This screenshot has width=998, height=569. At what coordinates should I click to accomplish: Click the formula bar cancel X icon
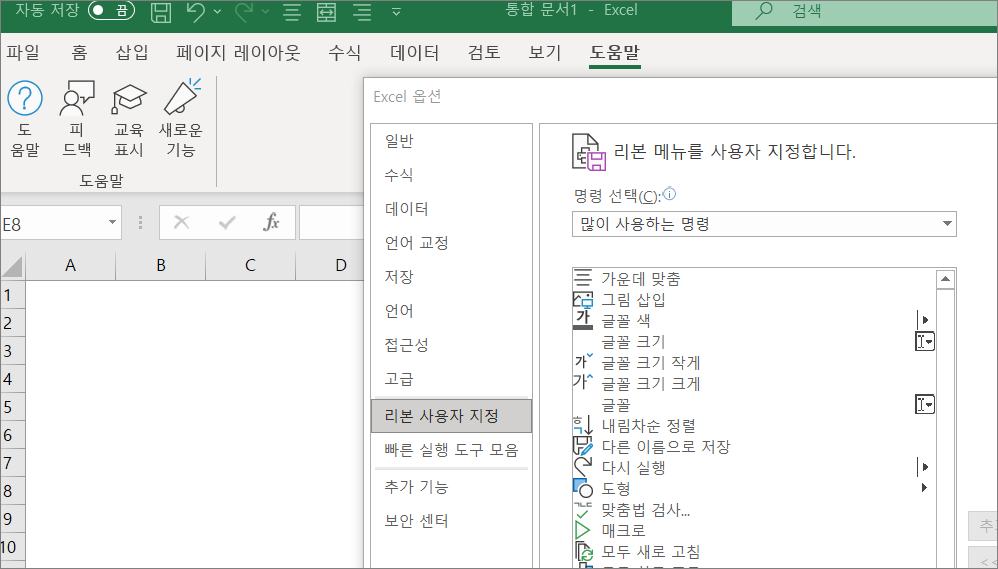click(x=181, y=222)
